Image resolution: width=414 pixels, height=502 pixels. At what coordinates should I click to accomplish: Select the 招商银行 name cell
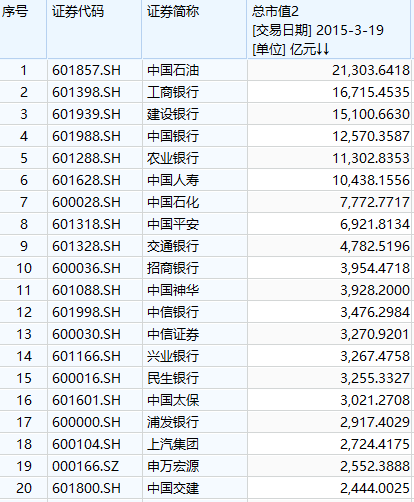point(195,268)
